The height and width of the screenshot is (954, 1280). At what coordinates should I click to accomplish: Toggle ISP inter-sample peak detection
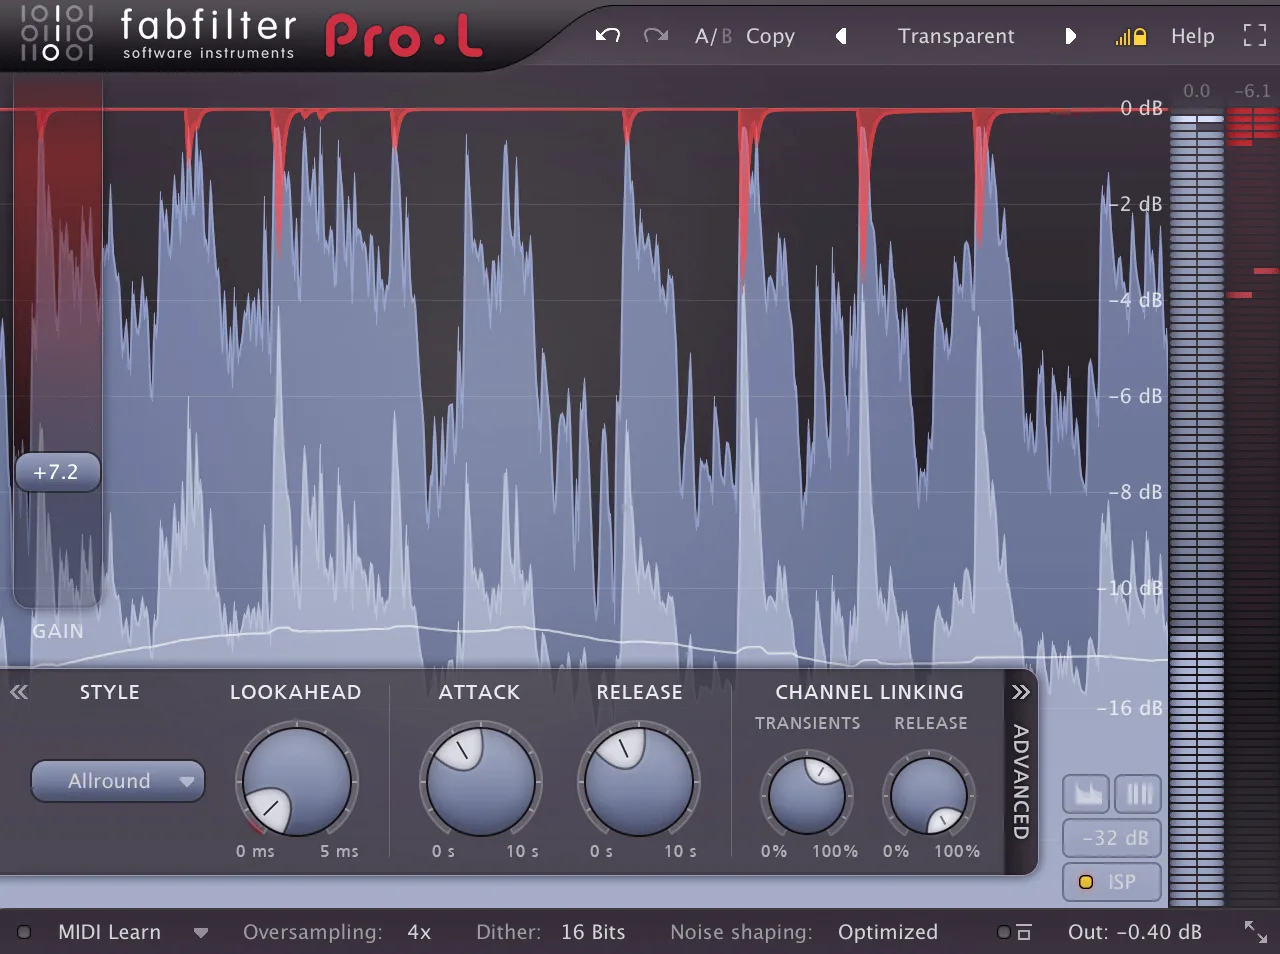coord(1113,882)
